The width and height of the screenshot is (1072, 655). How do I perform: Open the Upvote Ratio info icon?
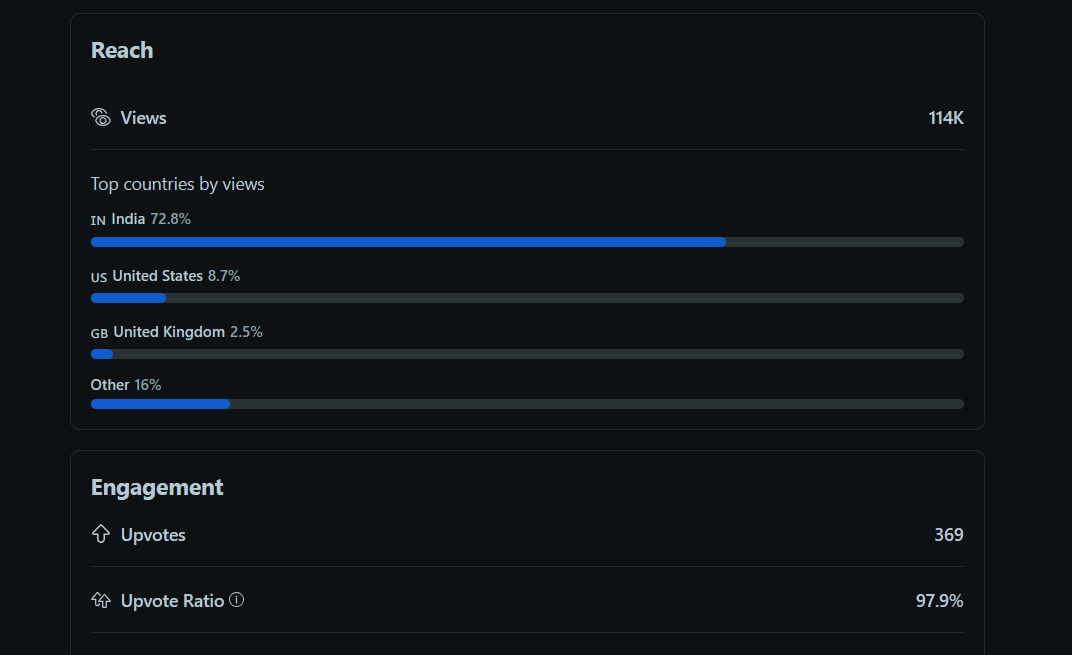(x=237, y=600)
